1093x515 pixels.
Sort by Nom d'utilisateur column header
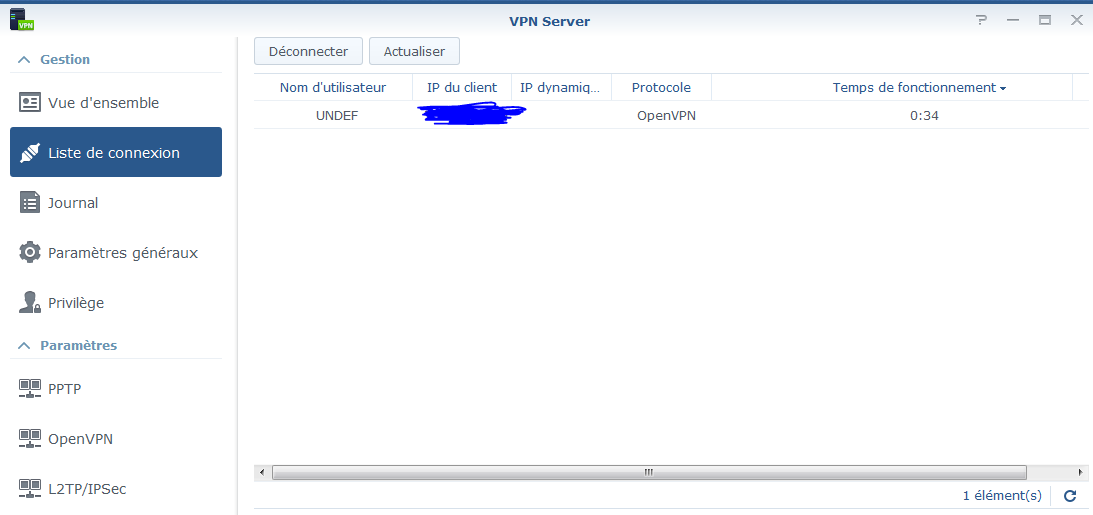333,87
